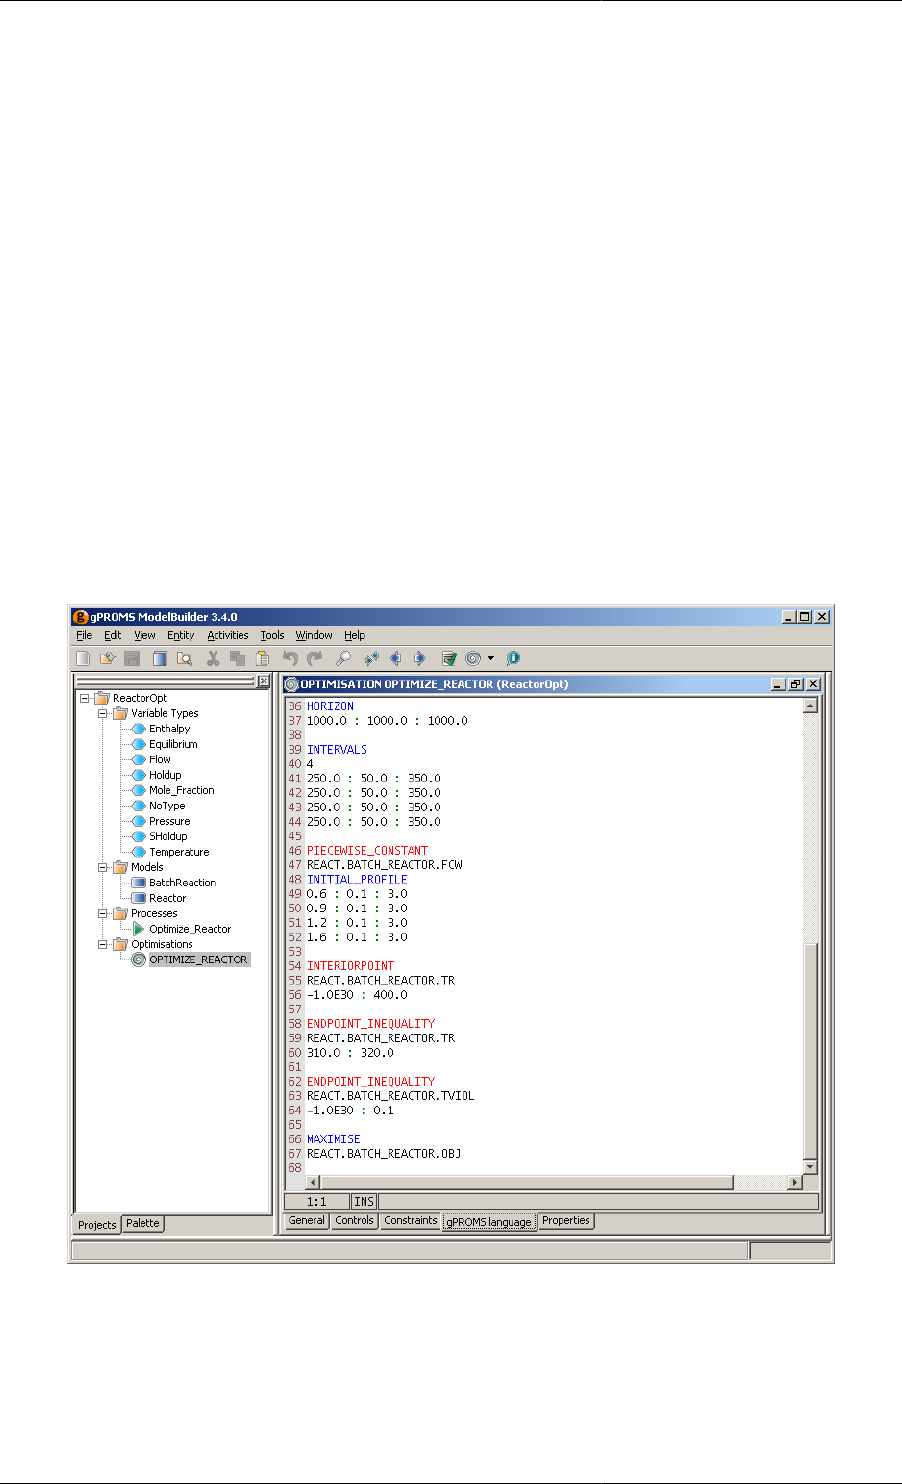Collapse the Variable Types folder

(103, 714)
